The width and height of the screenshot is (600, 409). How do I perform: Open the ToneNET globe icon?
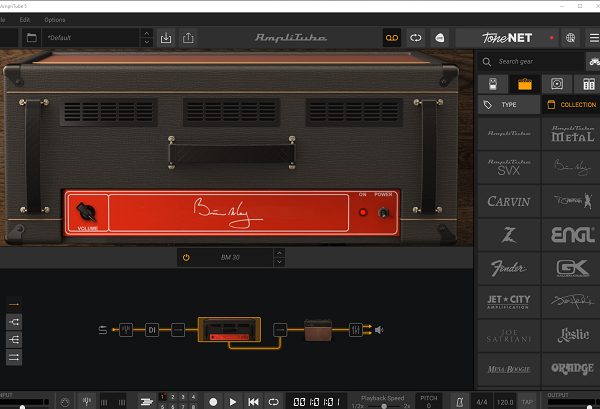pos(570,38)
